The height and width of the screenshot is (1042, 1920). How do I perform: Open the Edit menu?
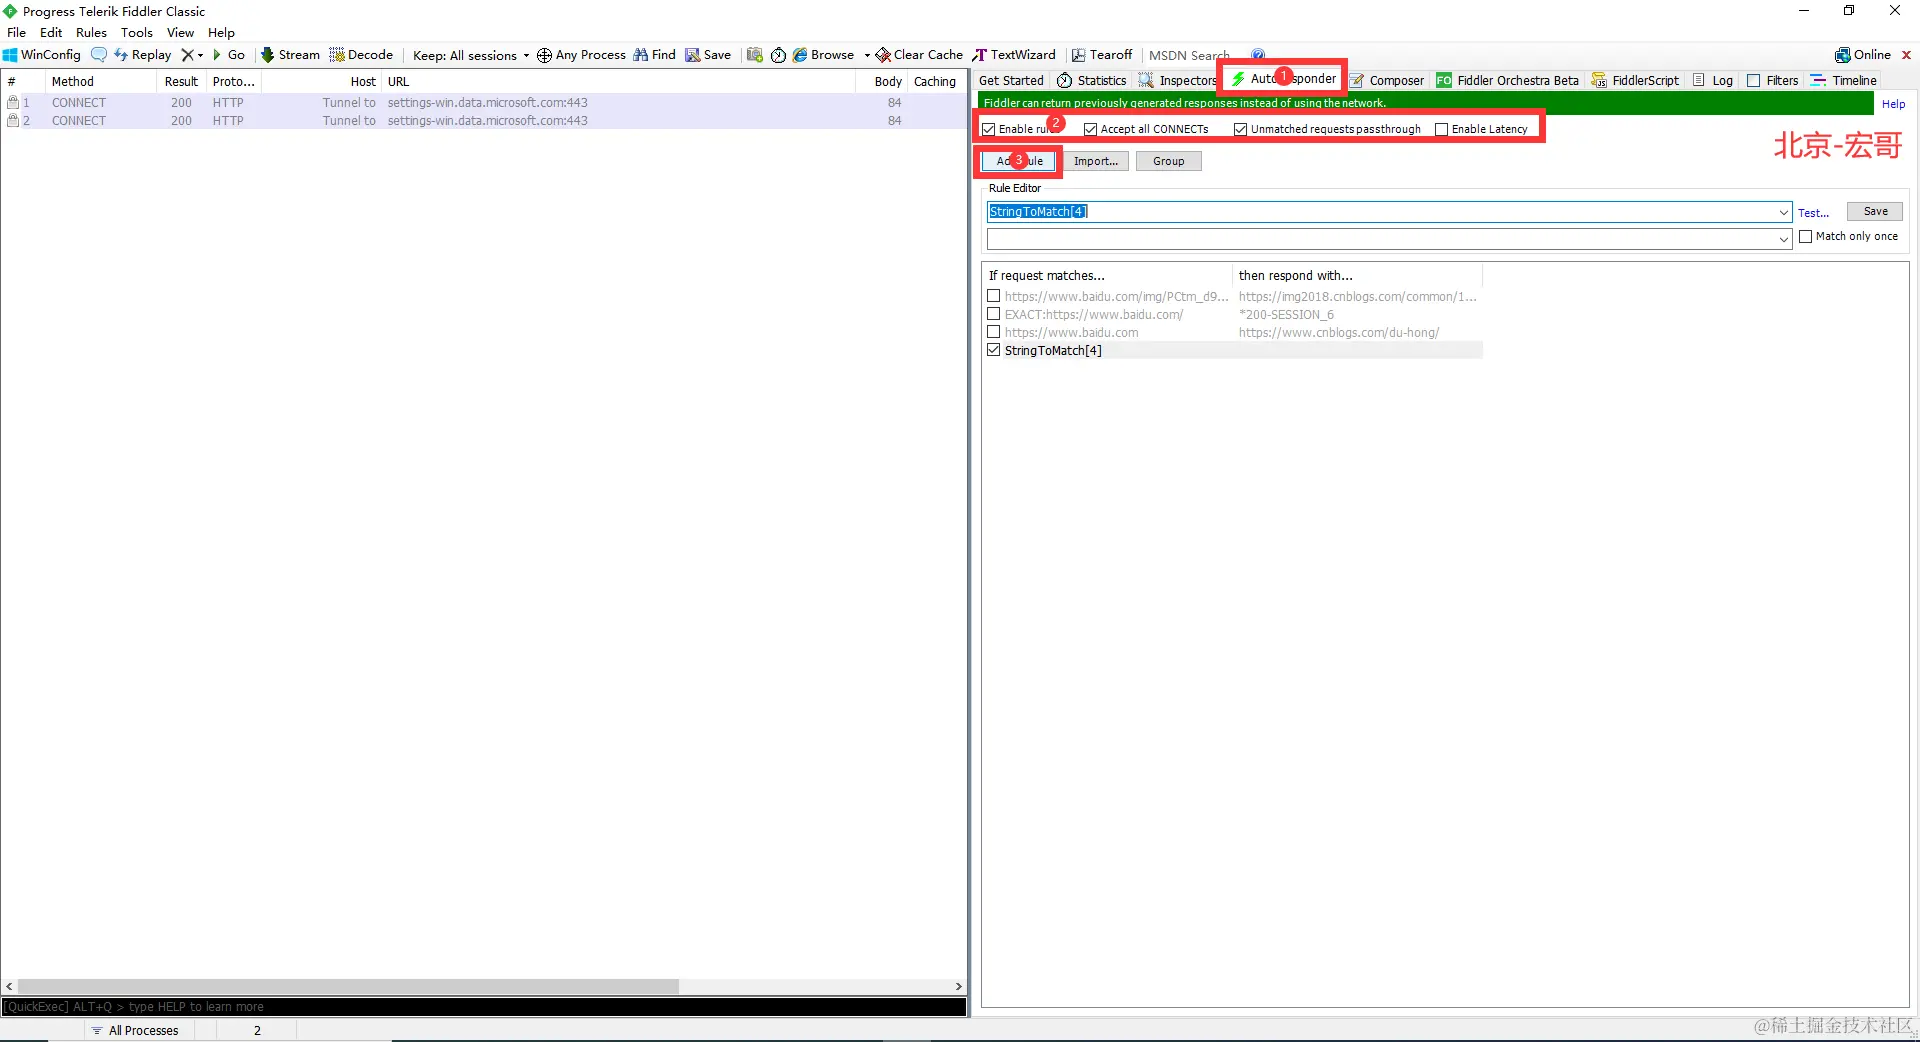click(x=51, y=32)
